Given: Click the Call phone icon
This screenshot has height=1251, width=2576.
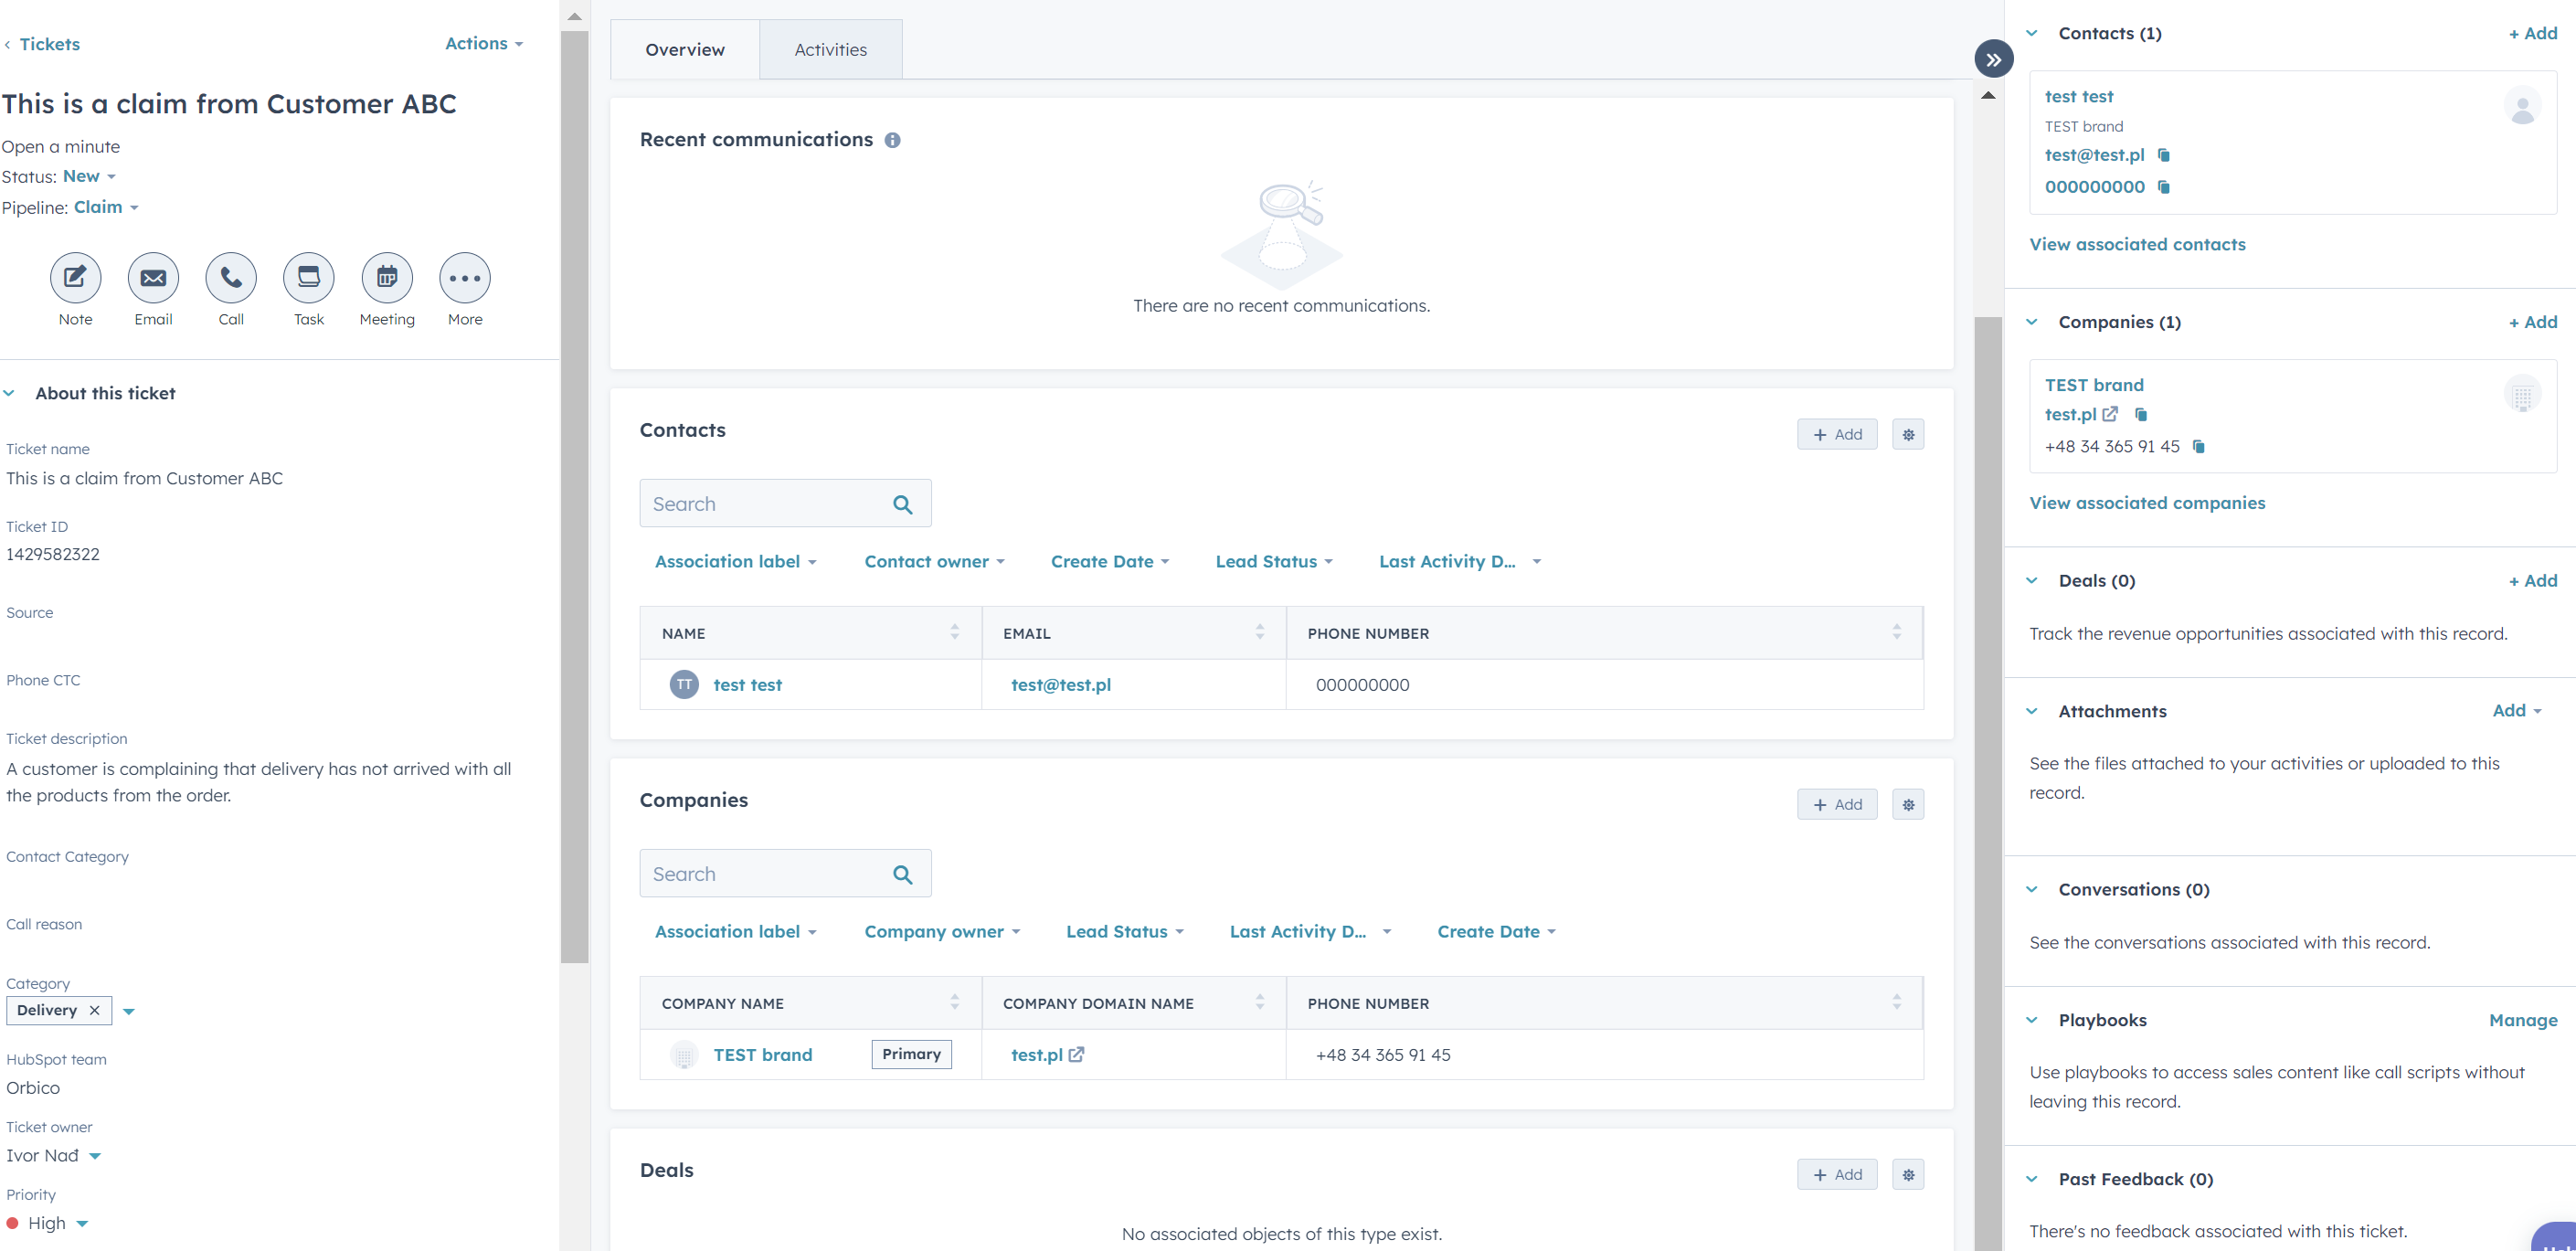Looking at the screenshot, I should pos(231,278).
